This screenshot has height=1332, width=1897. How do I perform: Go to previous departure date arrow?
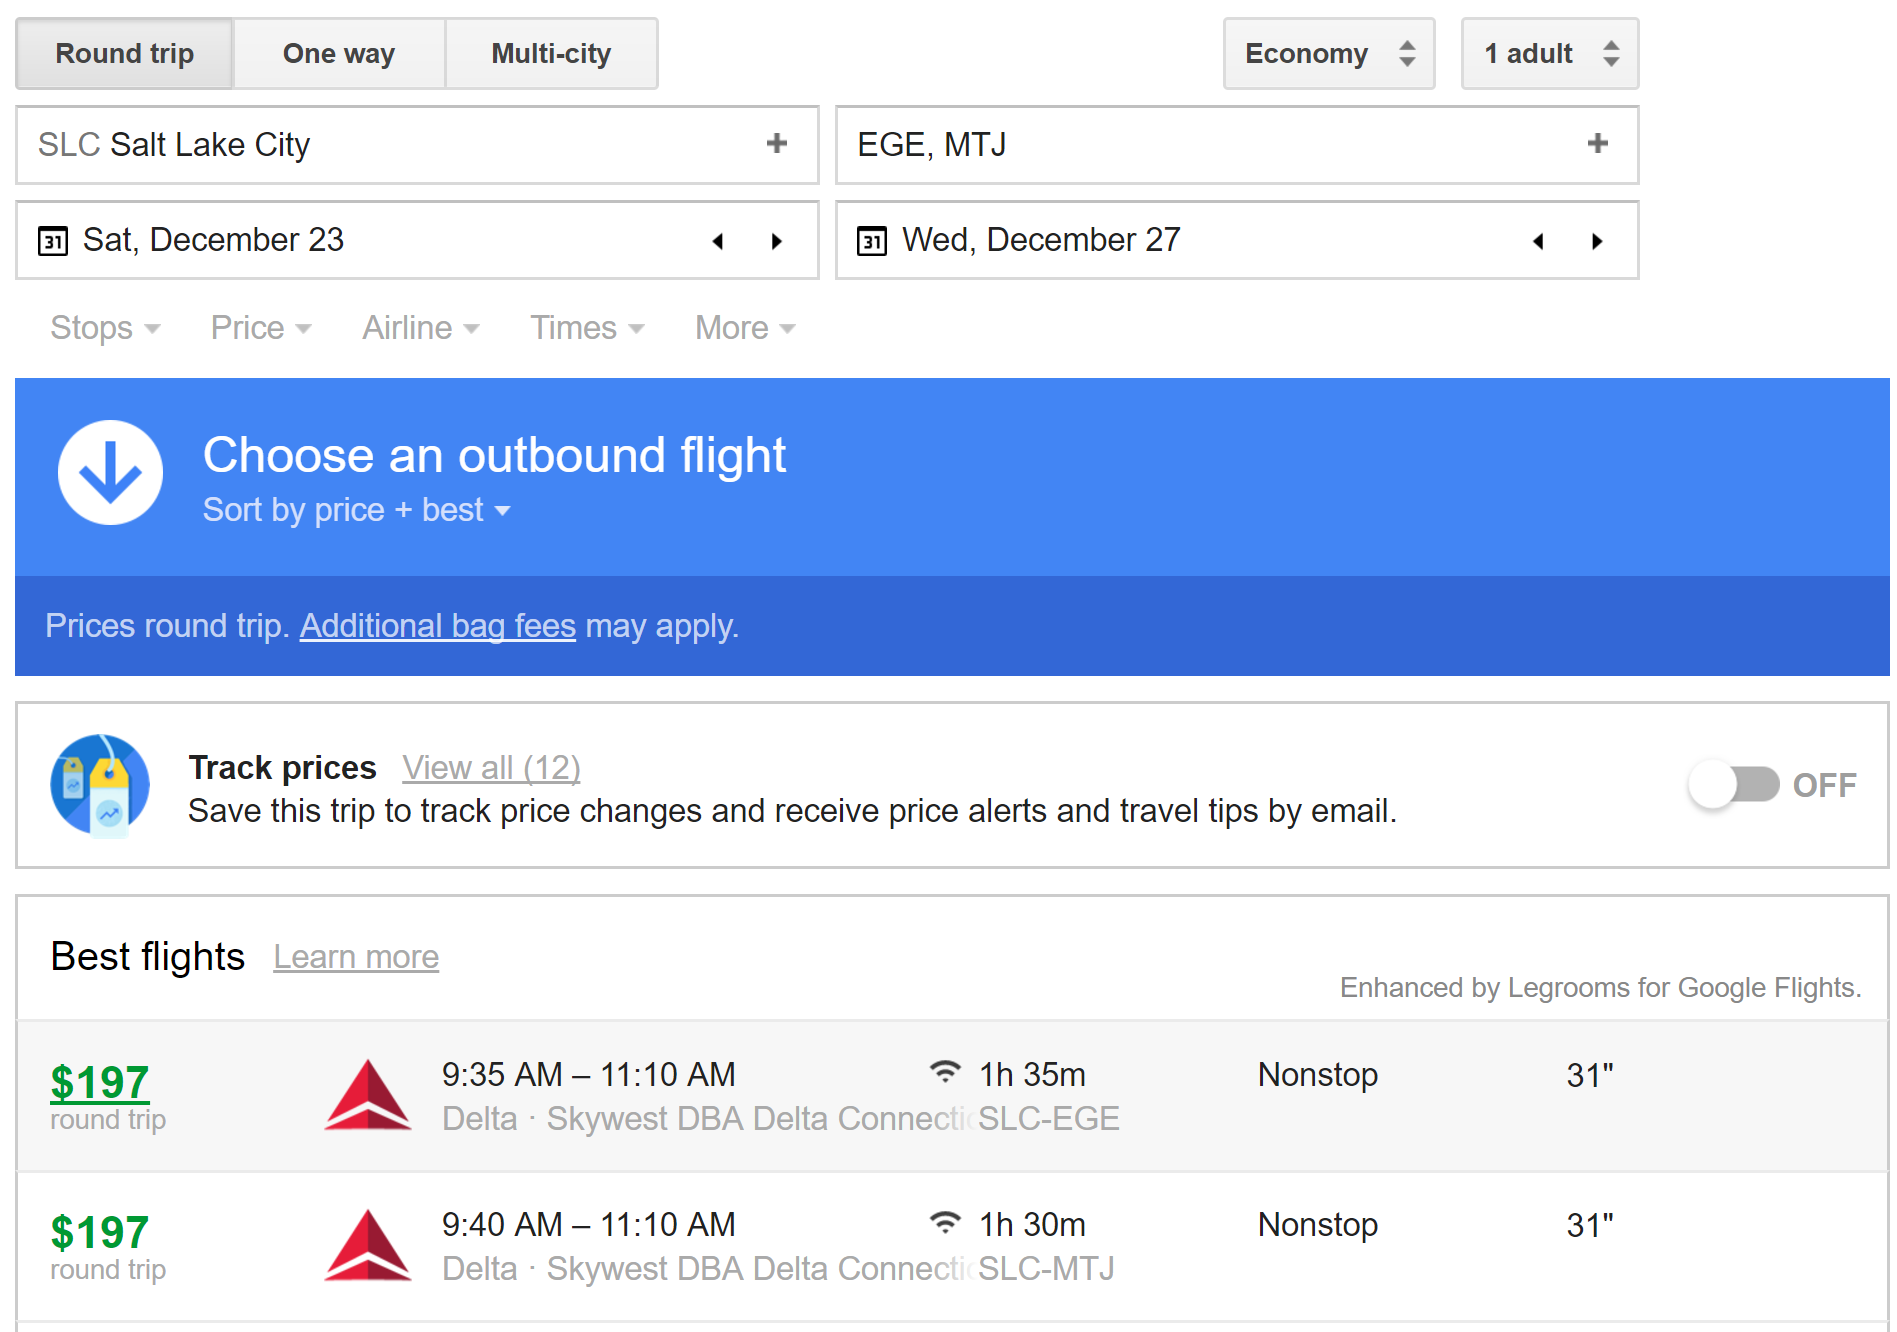tap(717, 241)
